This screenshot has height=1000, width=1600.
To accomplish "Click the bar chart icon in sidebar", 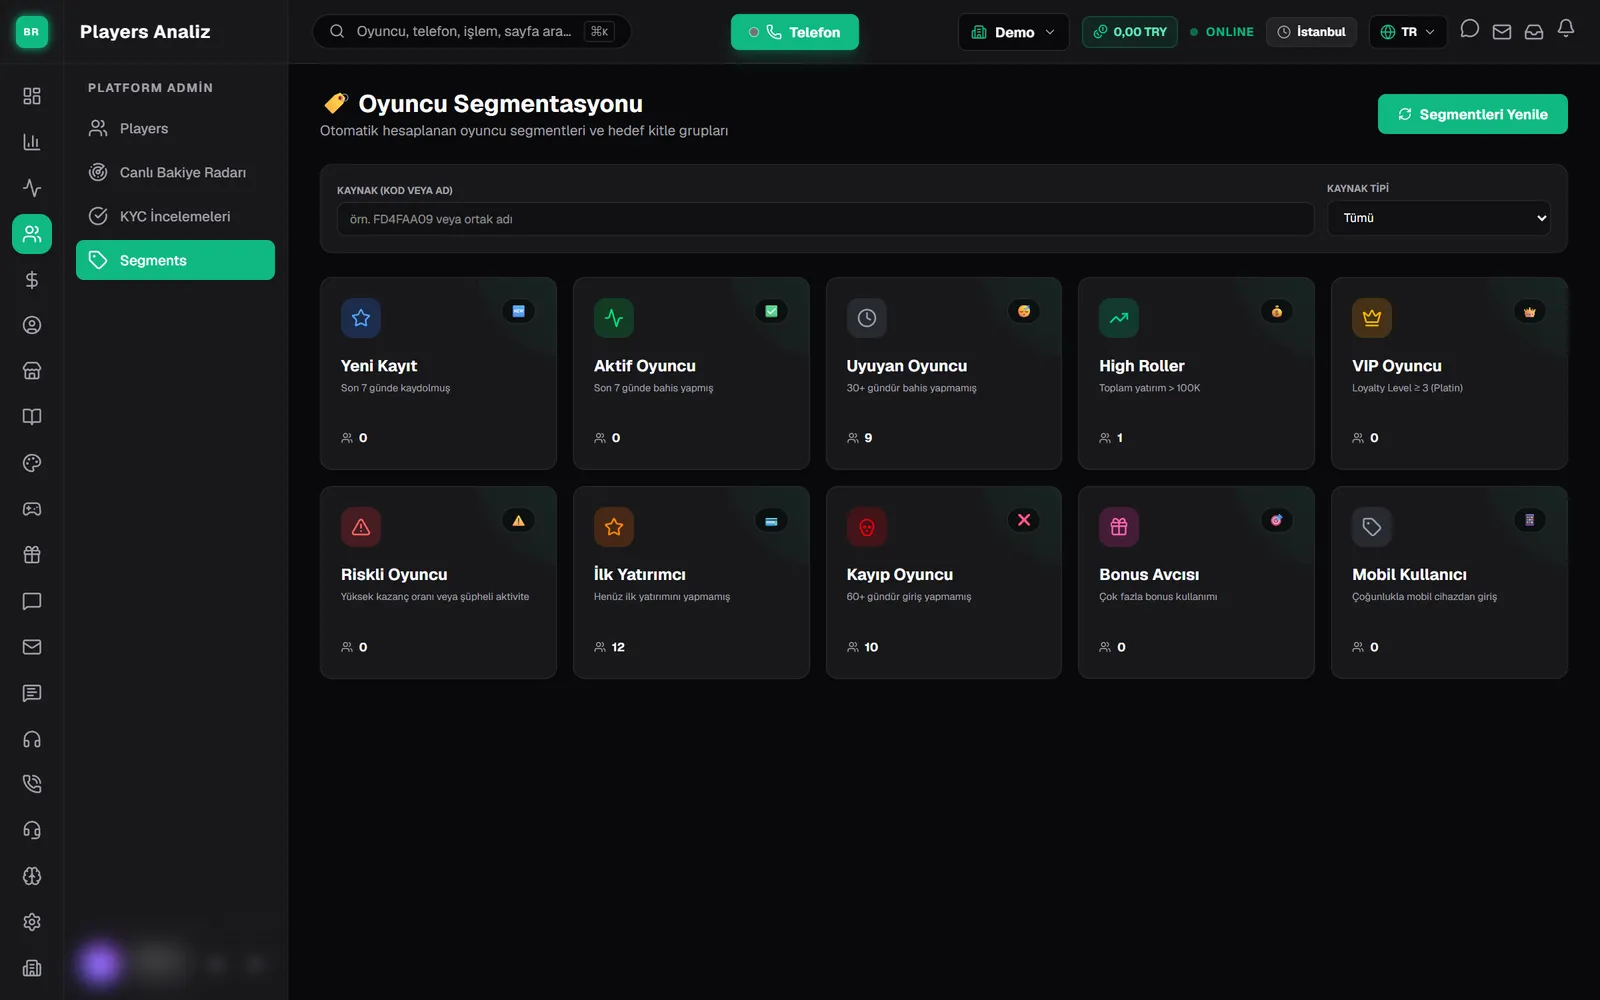I will click(32, 142).
